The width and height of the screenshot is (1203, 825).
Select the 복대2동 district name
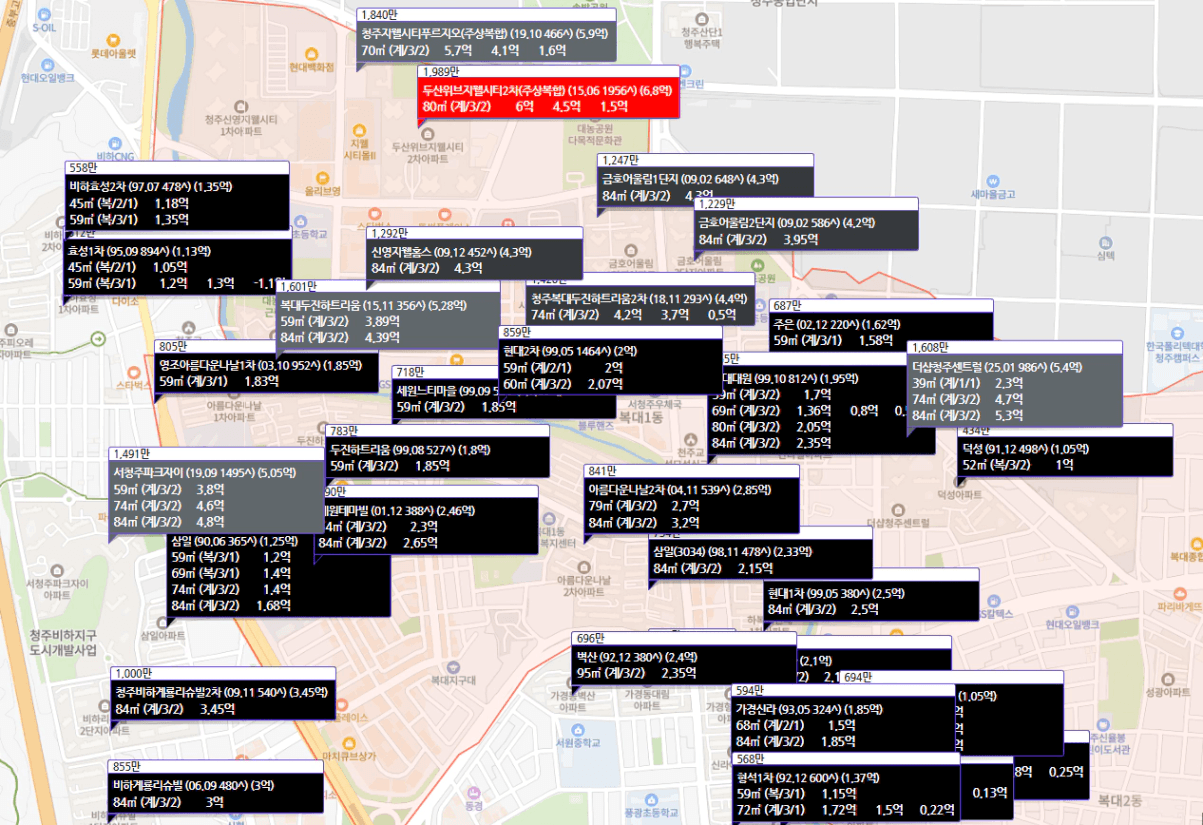[x=1119, y=801]
